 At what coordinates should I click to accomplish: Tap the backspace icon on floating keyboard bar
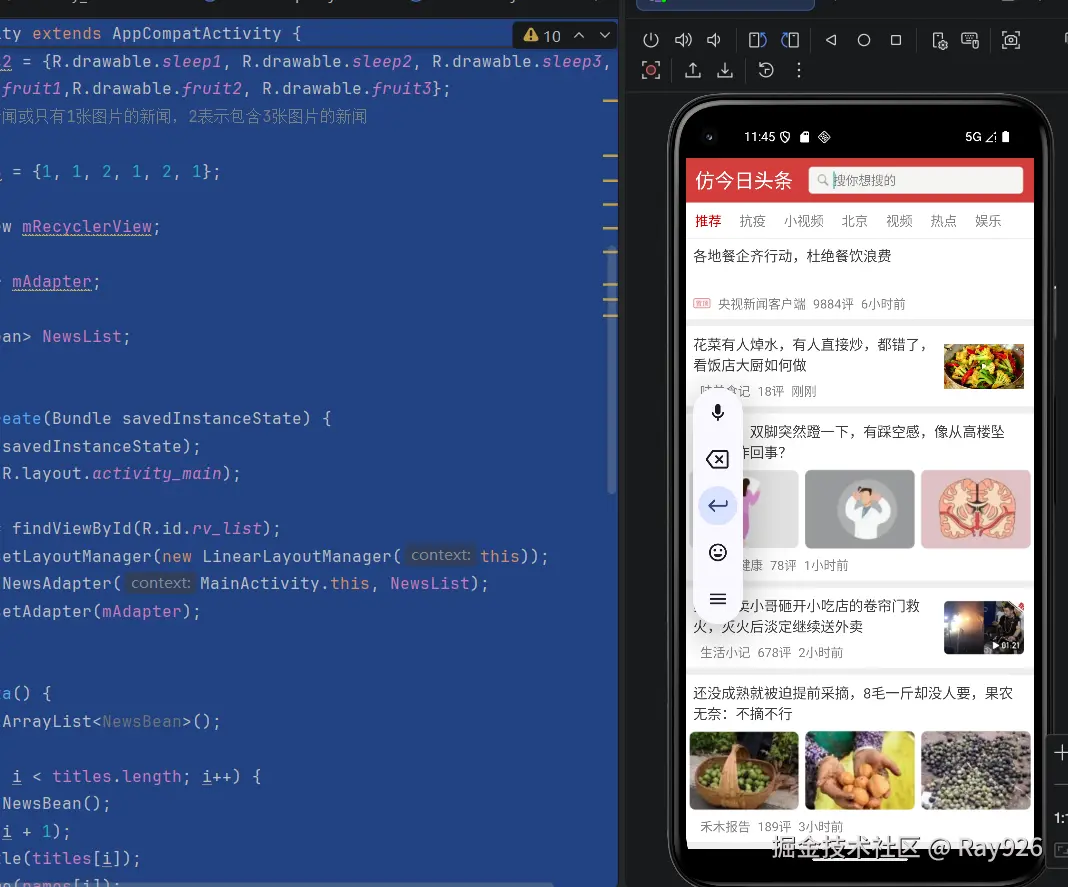point(717,459)
